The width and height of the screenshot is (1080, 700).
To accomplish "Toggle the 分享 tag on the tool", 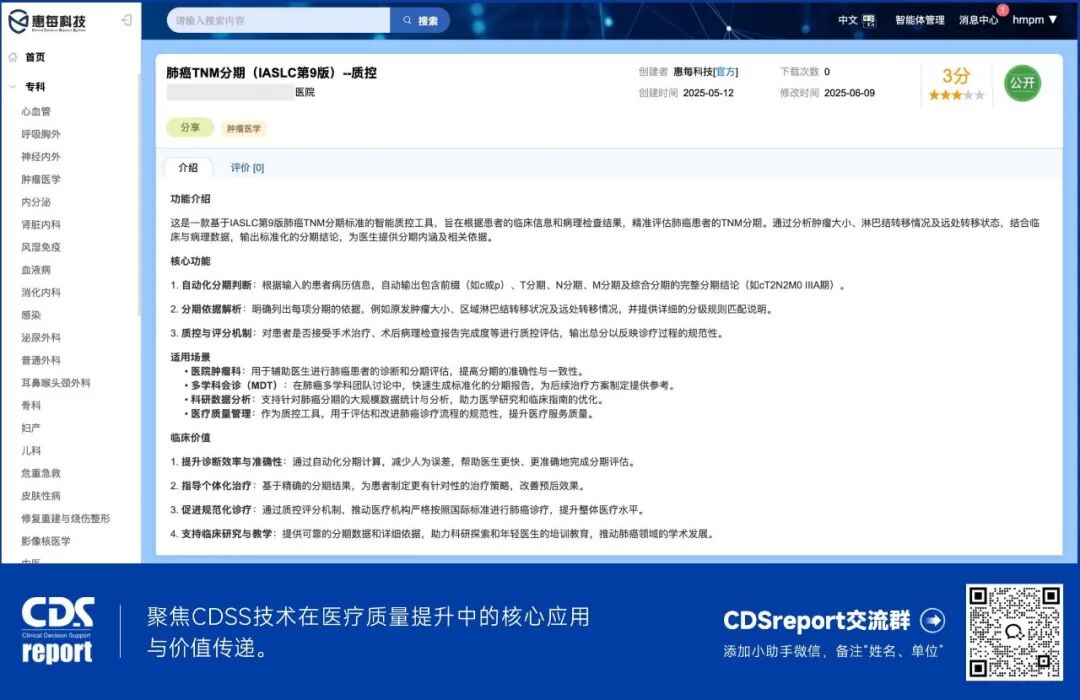I will [189, 128].
